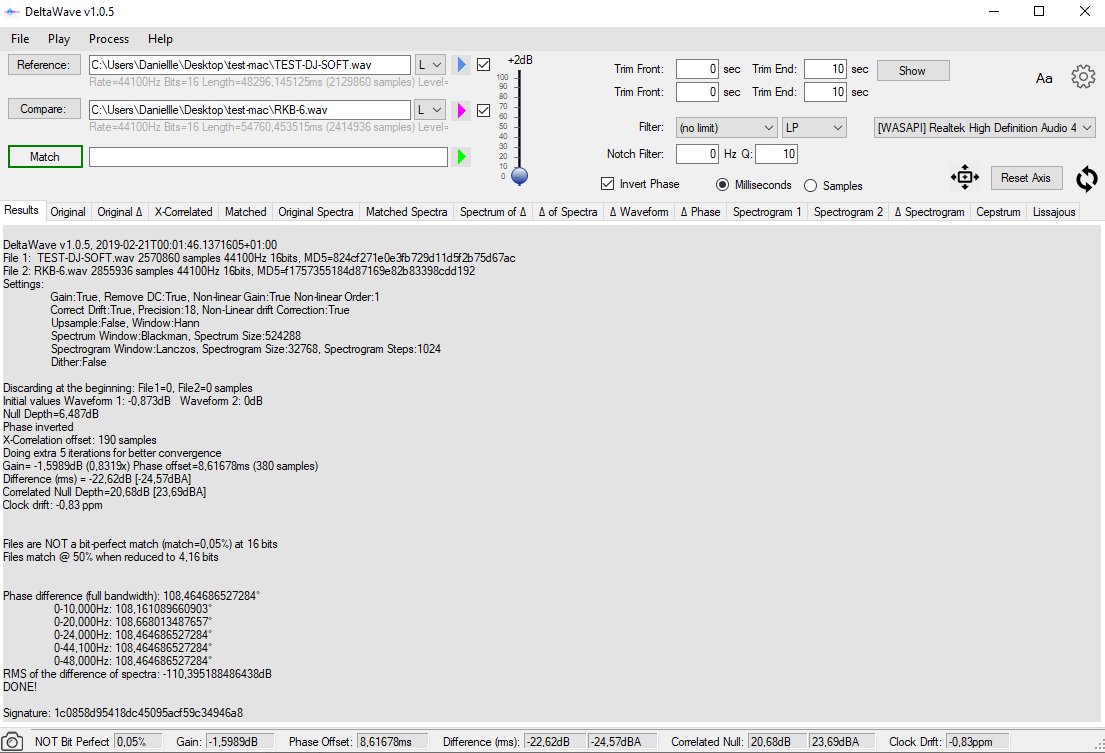Open the LP filter type dropdown

click(x=814, y=127)
